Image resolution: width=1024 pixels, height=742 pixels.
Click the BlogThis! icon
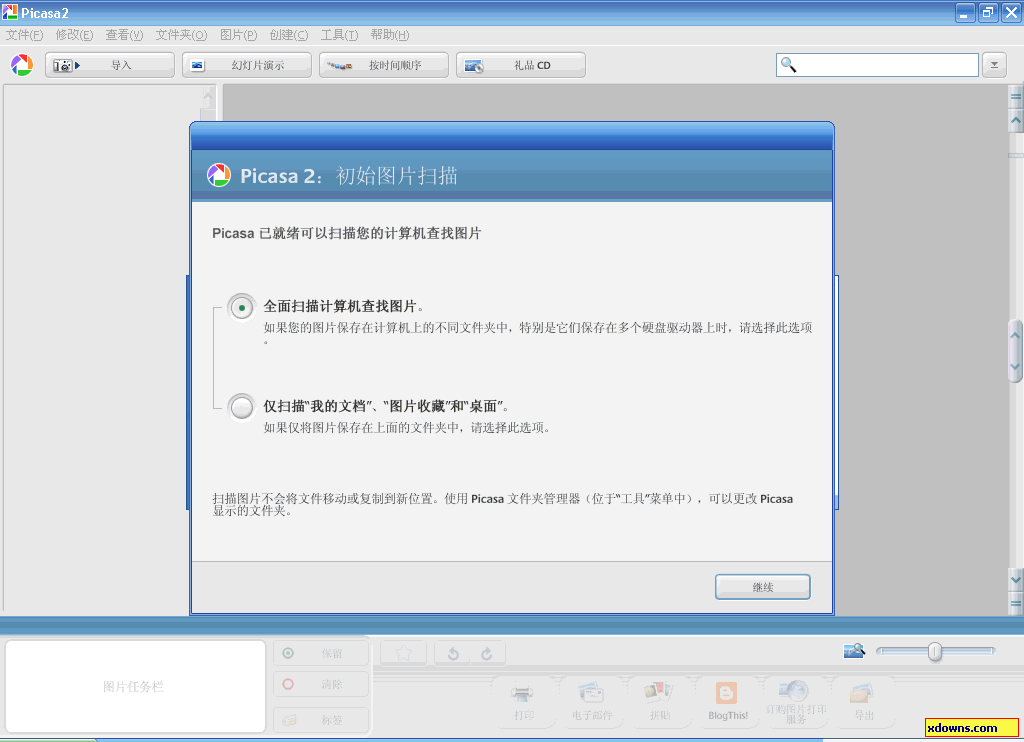728,702
